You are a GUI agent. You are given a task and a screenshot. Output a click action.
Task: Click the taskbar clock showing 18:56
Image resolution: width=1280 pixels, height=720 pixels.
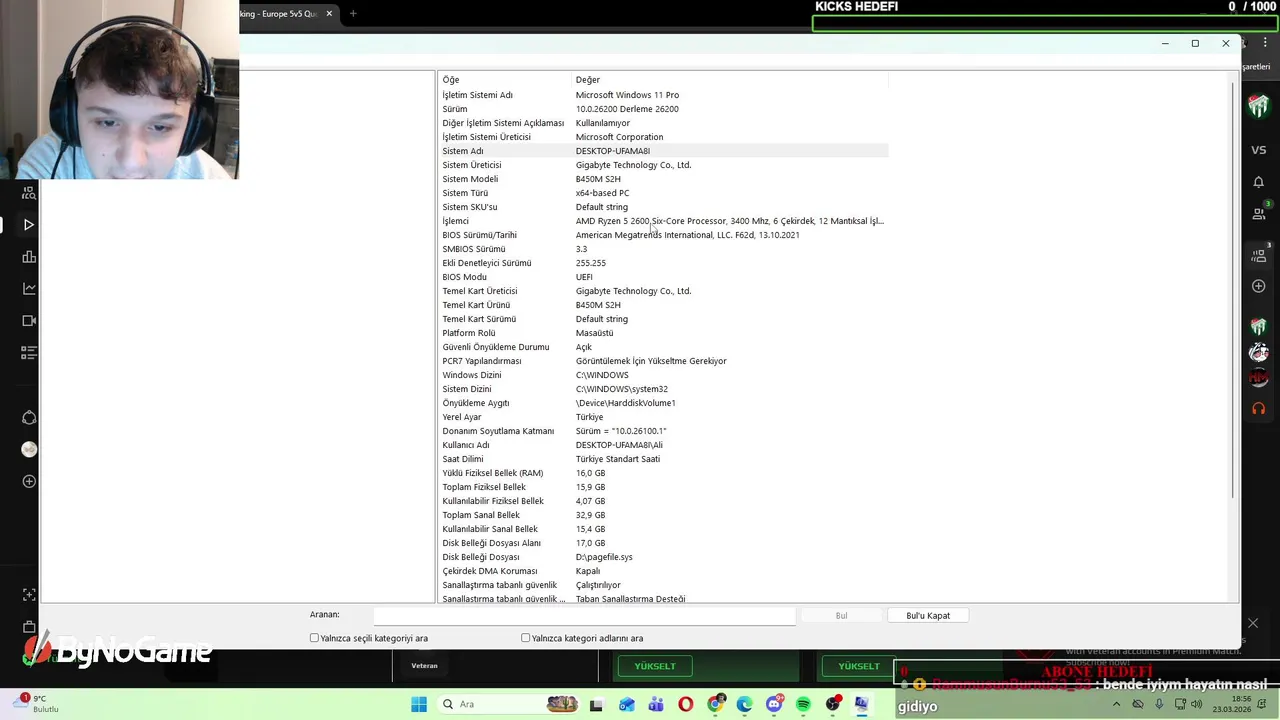coord(1230,704)
